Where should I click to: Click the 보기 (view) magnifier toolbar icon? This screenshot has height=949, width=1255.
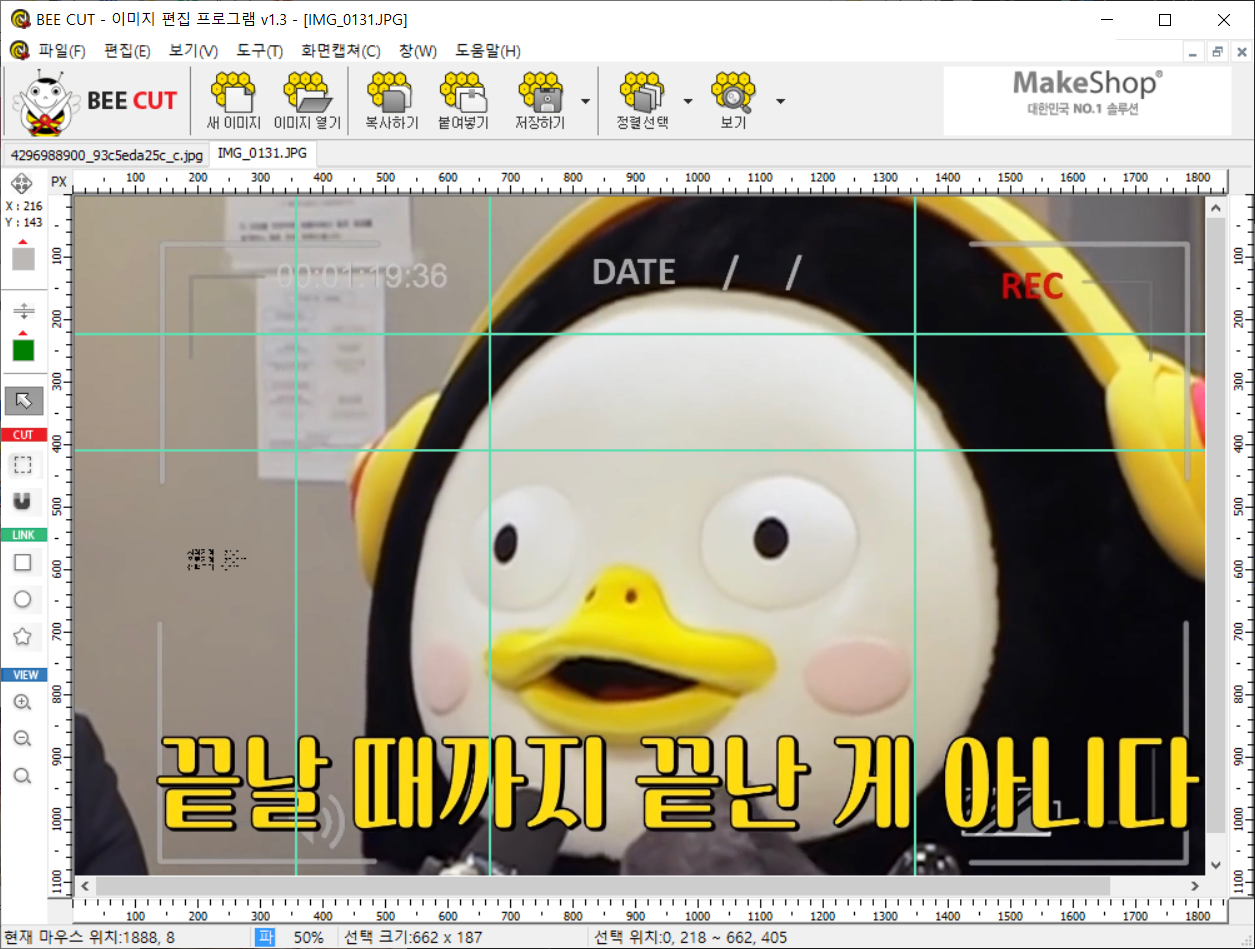pos(732,101)
